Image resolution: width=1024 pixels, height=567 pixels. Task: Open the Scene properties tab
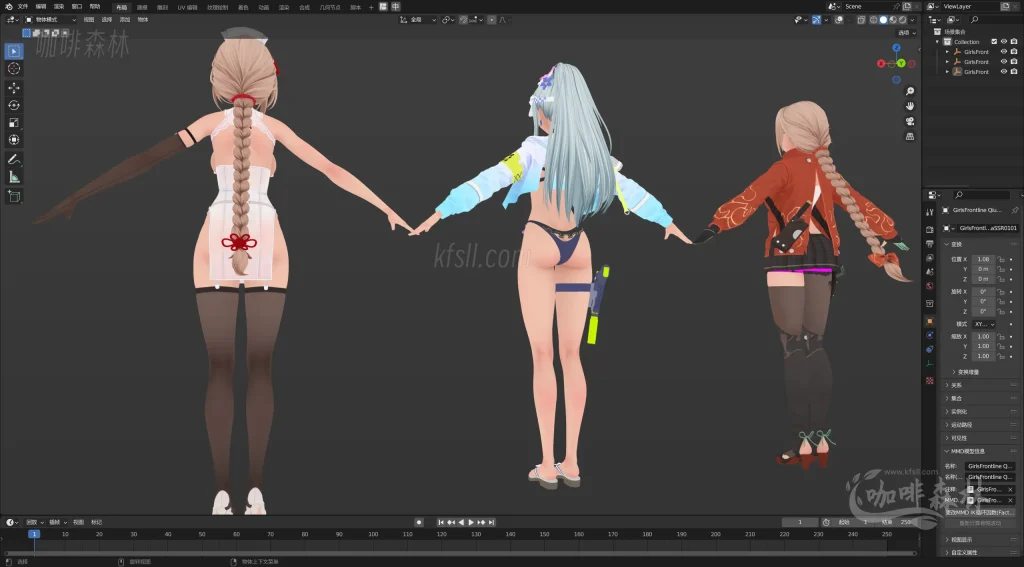[x=929, y=272]
